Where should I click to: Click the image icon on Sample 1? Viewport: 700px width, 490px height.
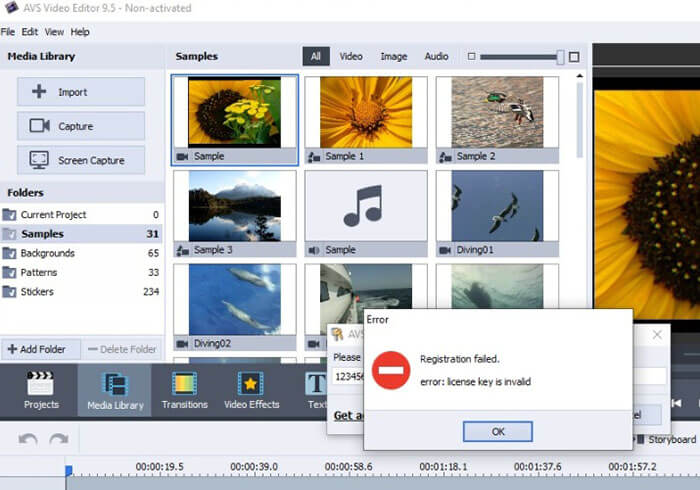point(314,157)
